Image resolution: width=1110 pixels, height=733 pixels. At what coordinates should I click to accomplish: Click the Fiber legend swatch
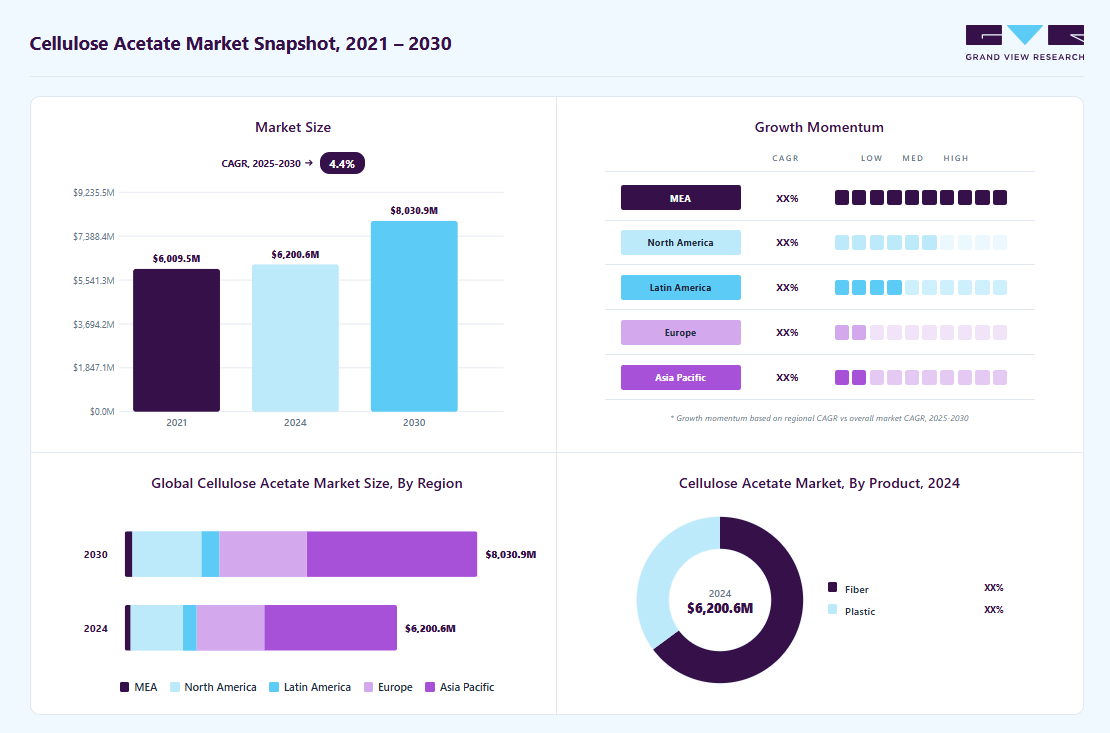click(x=832, y=587)
